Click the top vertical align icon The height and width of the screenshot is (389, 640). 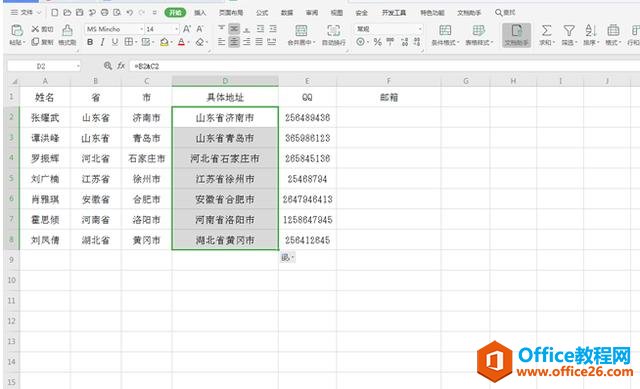[x=221, y=29]
